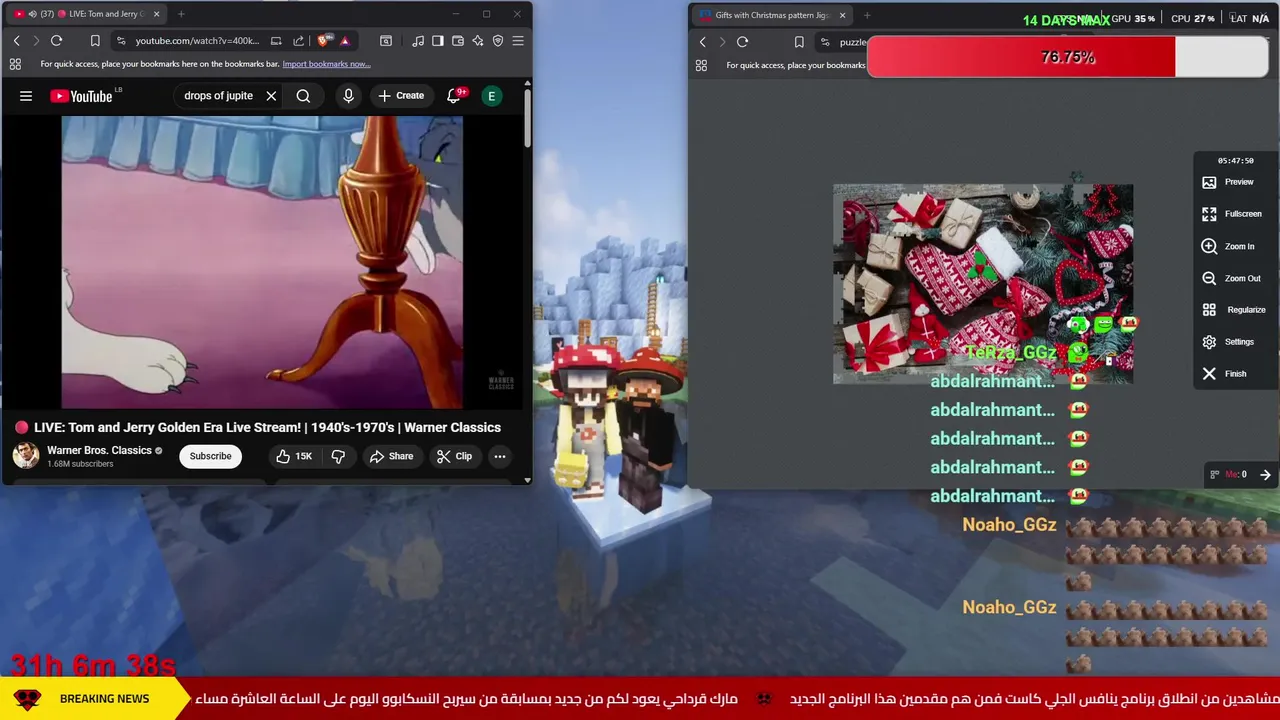Screen dimensions: 1280x720
Task: Click the Tom and Jerry video player
Action: tap(262, 262)
